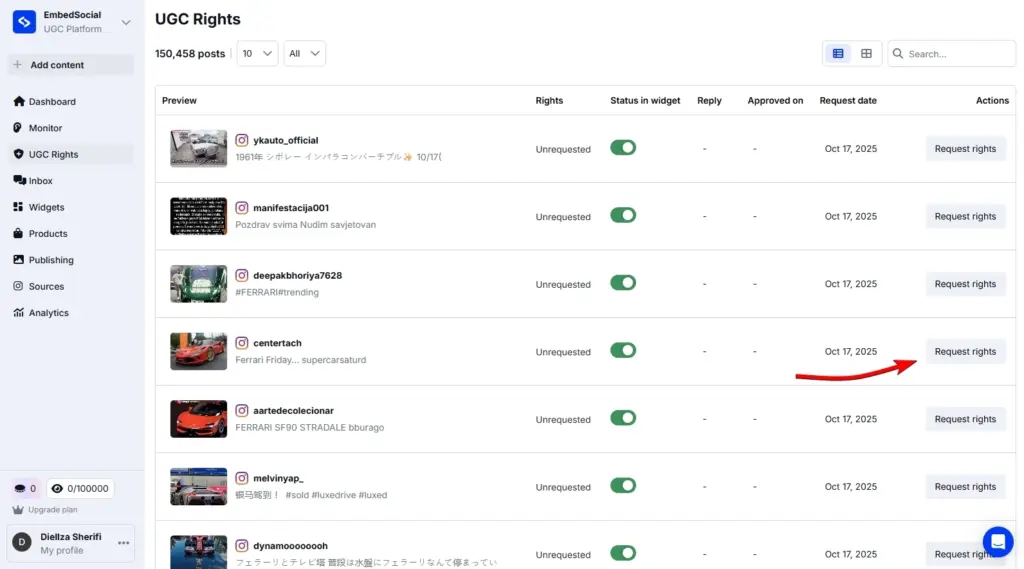Switch to grid view icon
This screenshot has width=1024, height=569.
click(866, 54)
